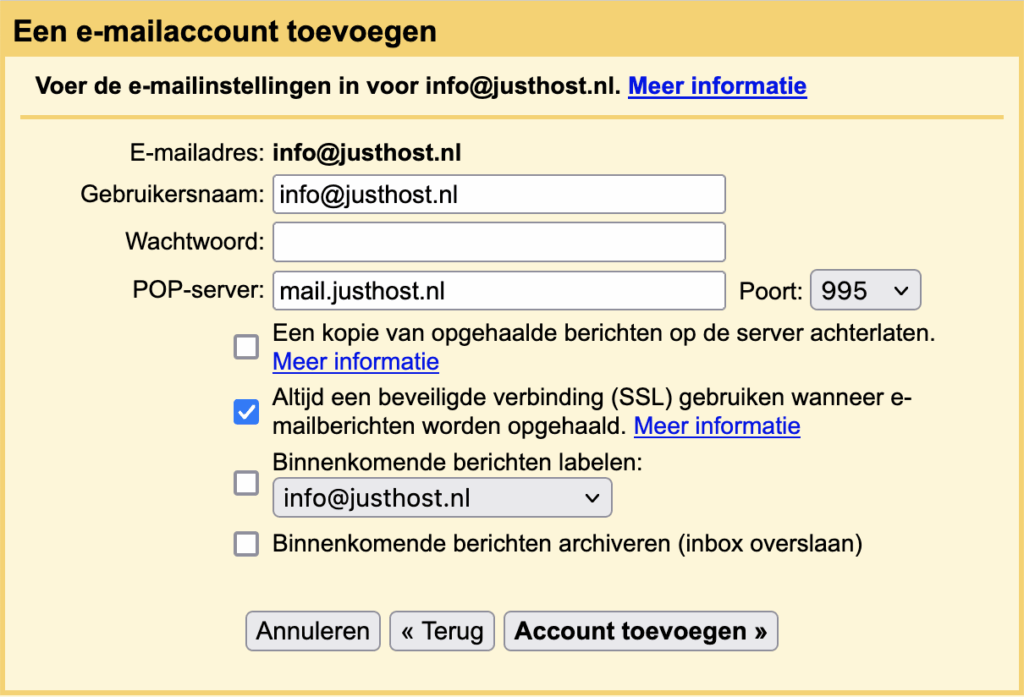The height and width of the screenshot is (697, 1024).
Task: Focus the Wachtwoord password field
Action: click(x=499, y=242)
